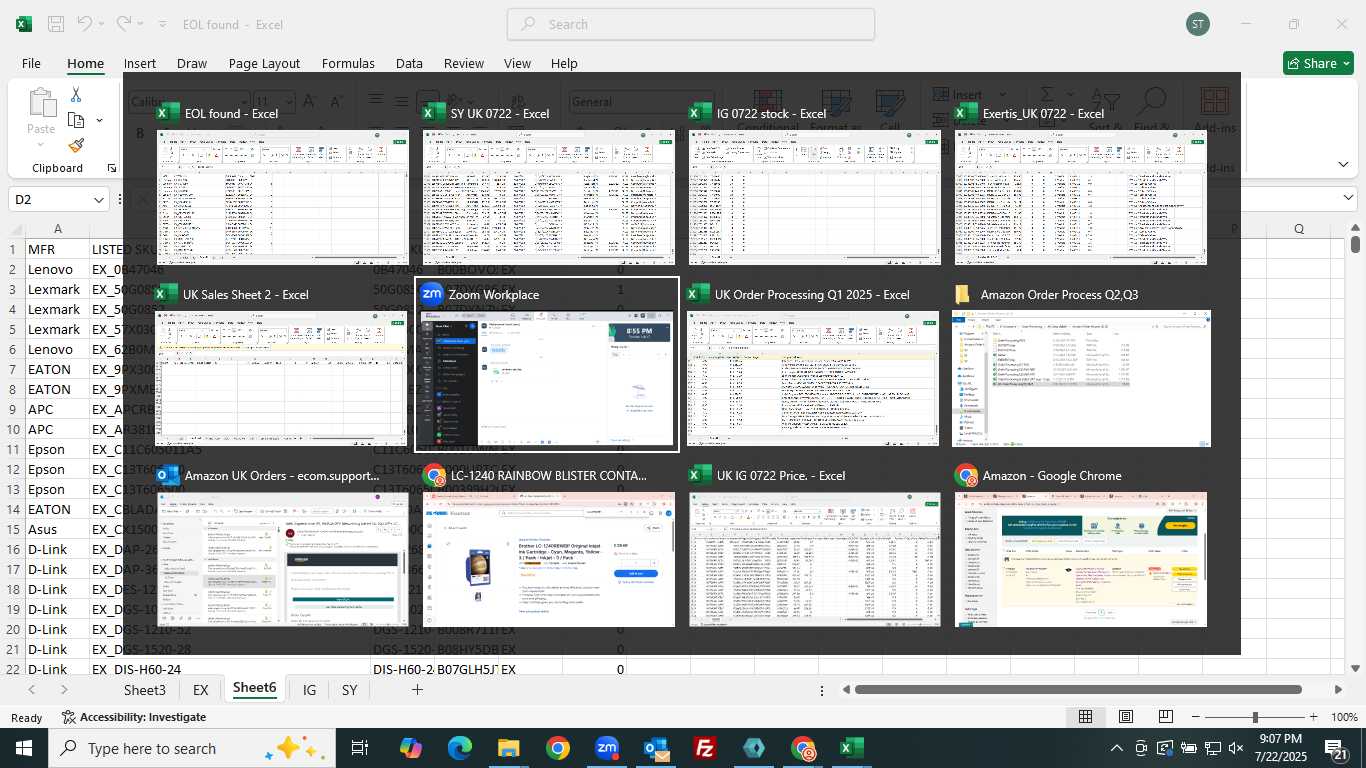Click previous sheet navigation arrow
Image resolution: width=1366 pixels, height=768 pixels.
(x=32, y=690)
